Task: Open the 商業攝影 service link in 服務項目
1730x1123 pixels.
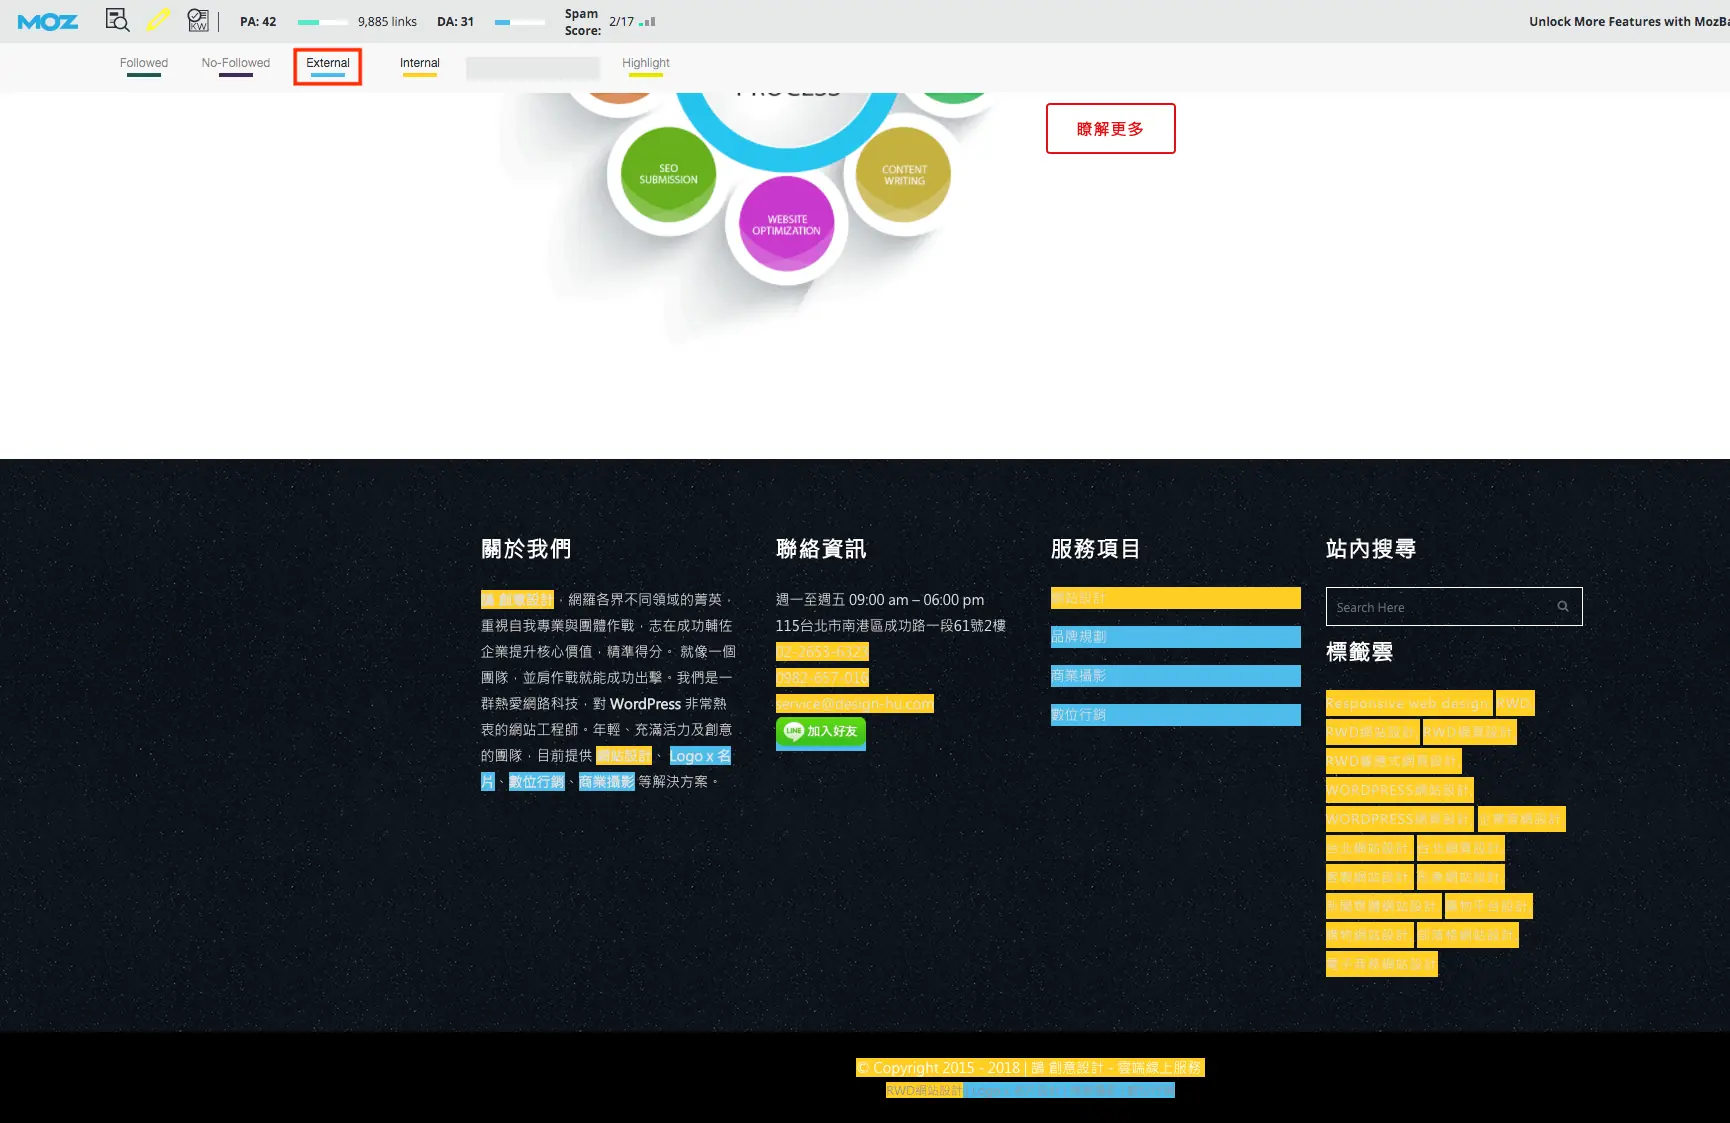Action: click(1176, 676)
